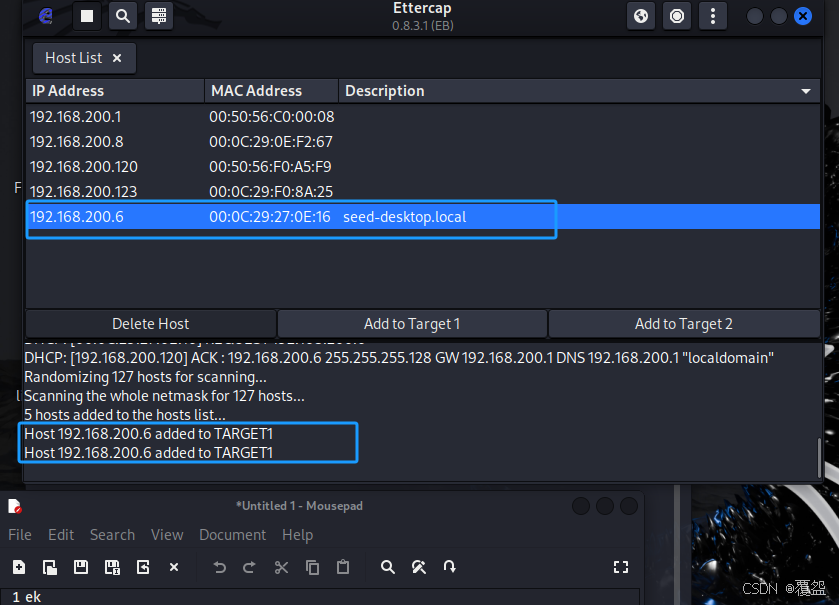The width and height of the screenshot is (839, 605).
Task: Click Find and Replace icon in Mousepad
Action: 419,567
